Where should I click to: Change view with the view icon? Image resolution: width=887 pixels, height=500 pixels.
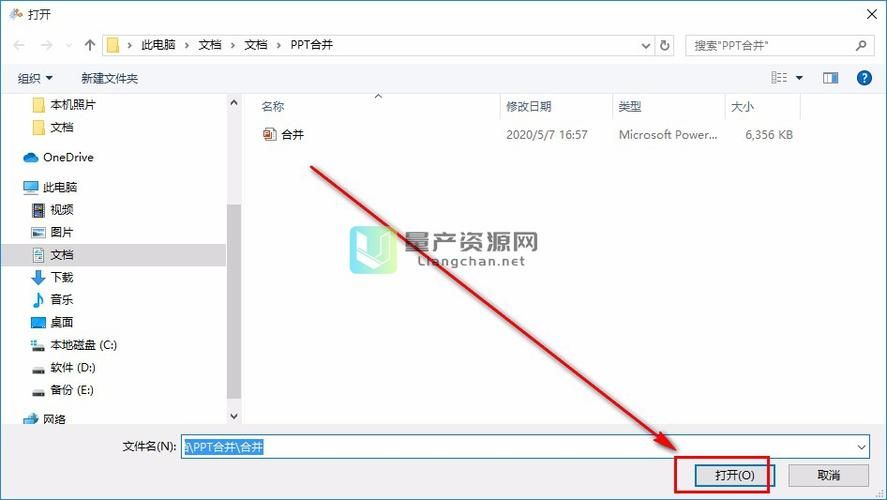click(779, 77)
